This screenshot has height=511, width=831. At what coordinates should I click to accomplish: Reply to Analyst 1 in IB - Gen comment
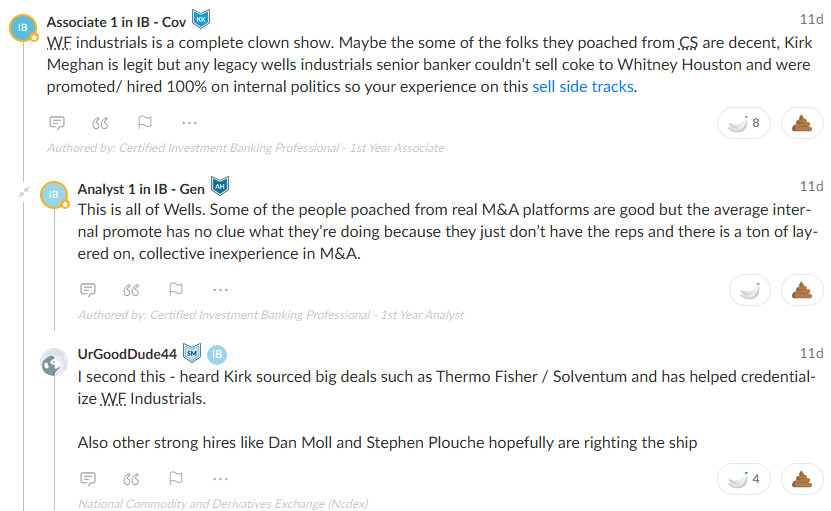tap(88, 290)
